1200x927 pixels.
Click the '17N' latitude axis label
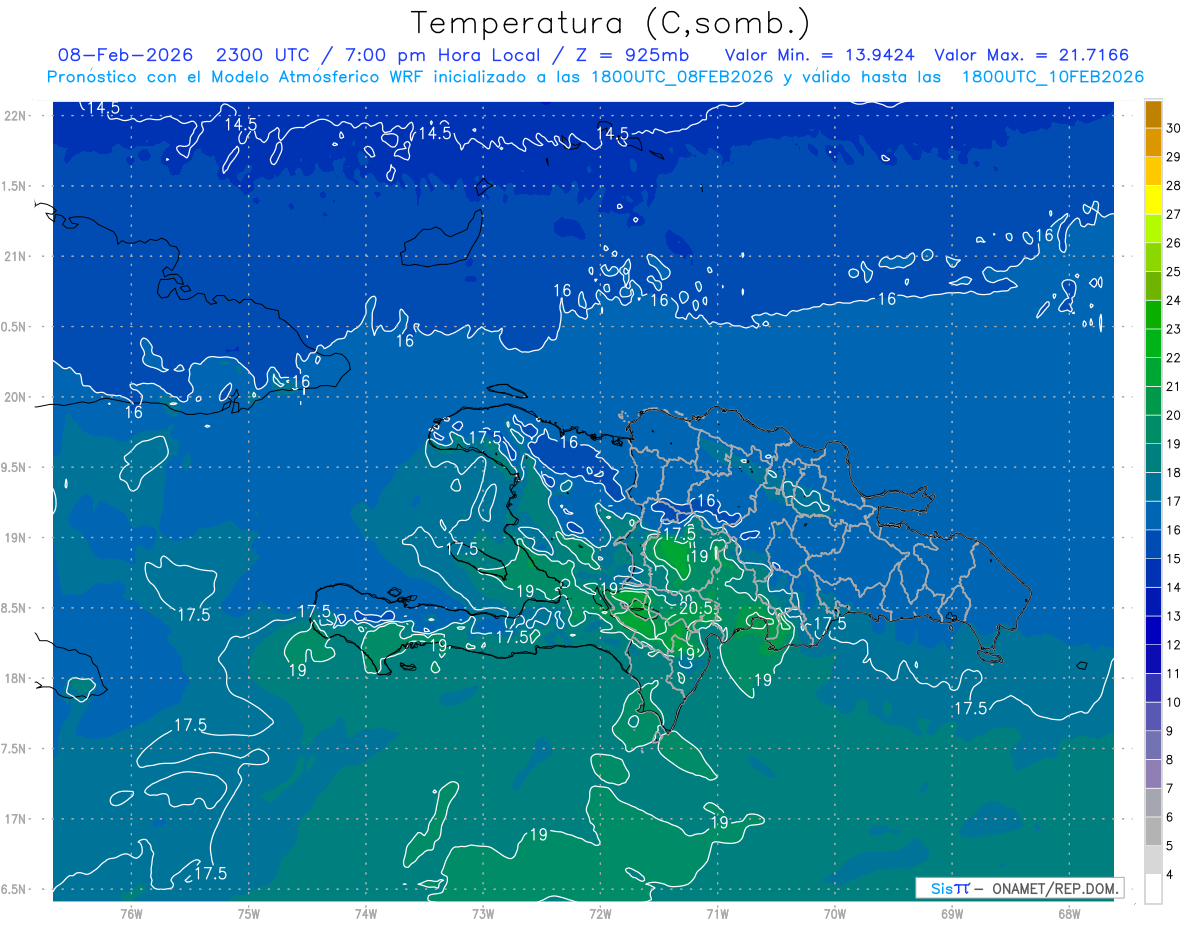[16, 819]
